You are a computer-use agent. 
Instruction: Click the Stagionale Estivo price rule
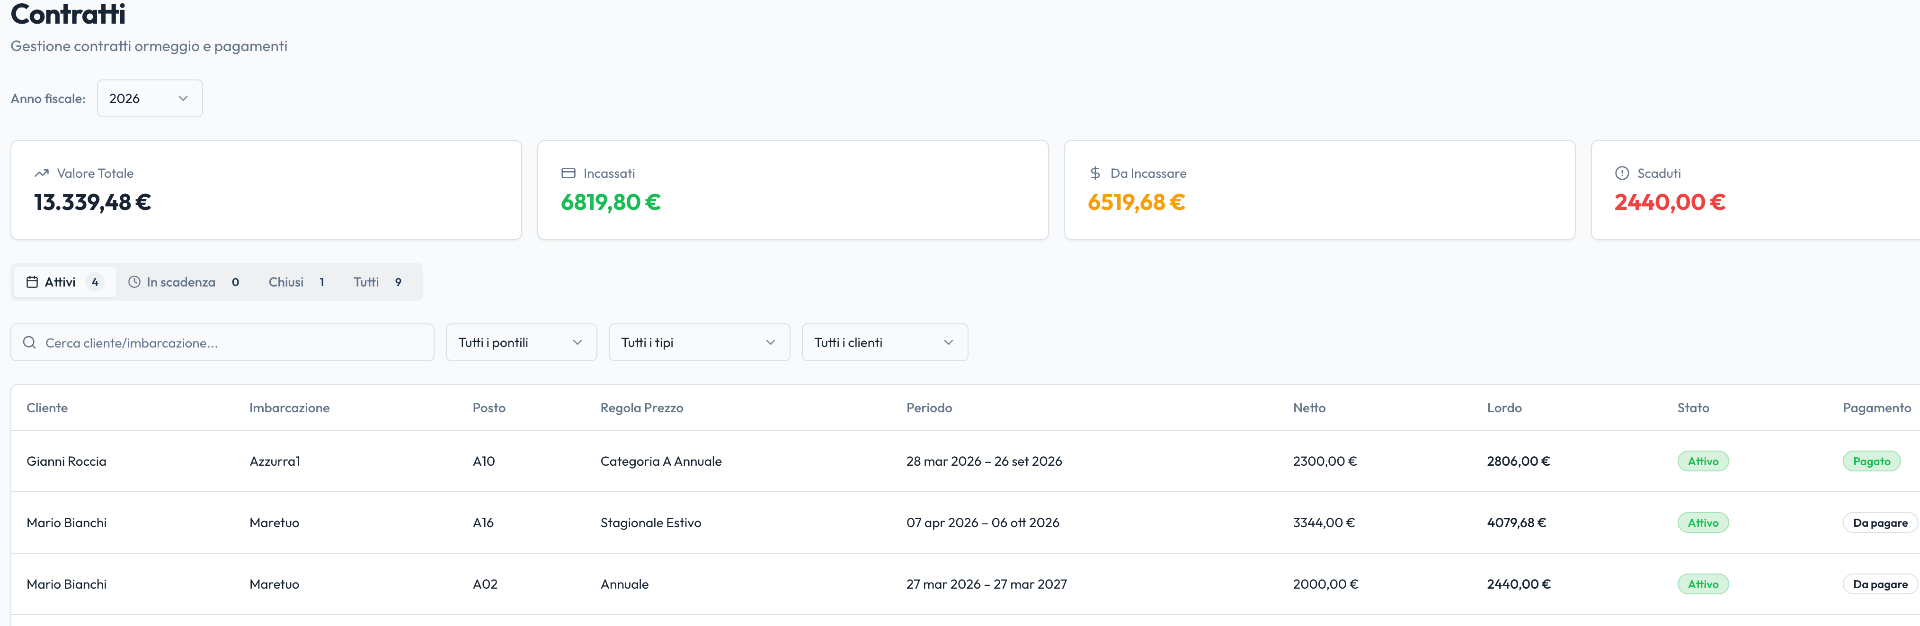point(651,523)
